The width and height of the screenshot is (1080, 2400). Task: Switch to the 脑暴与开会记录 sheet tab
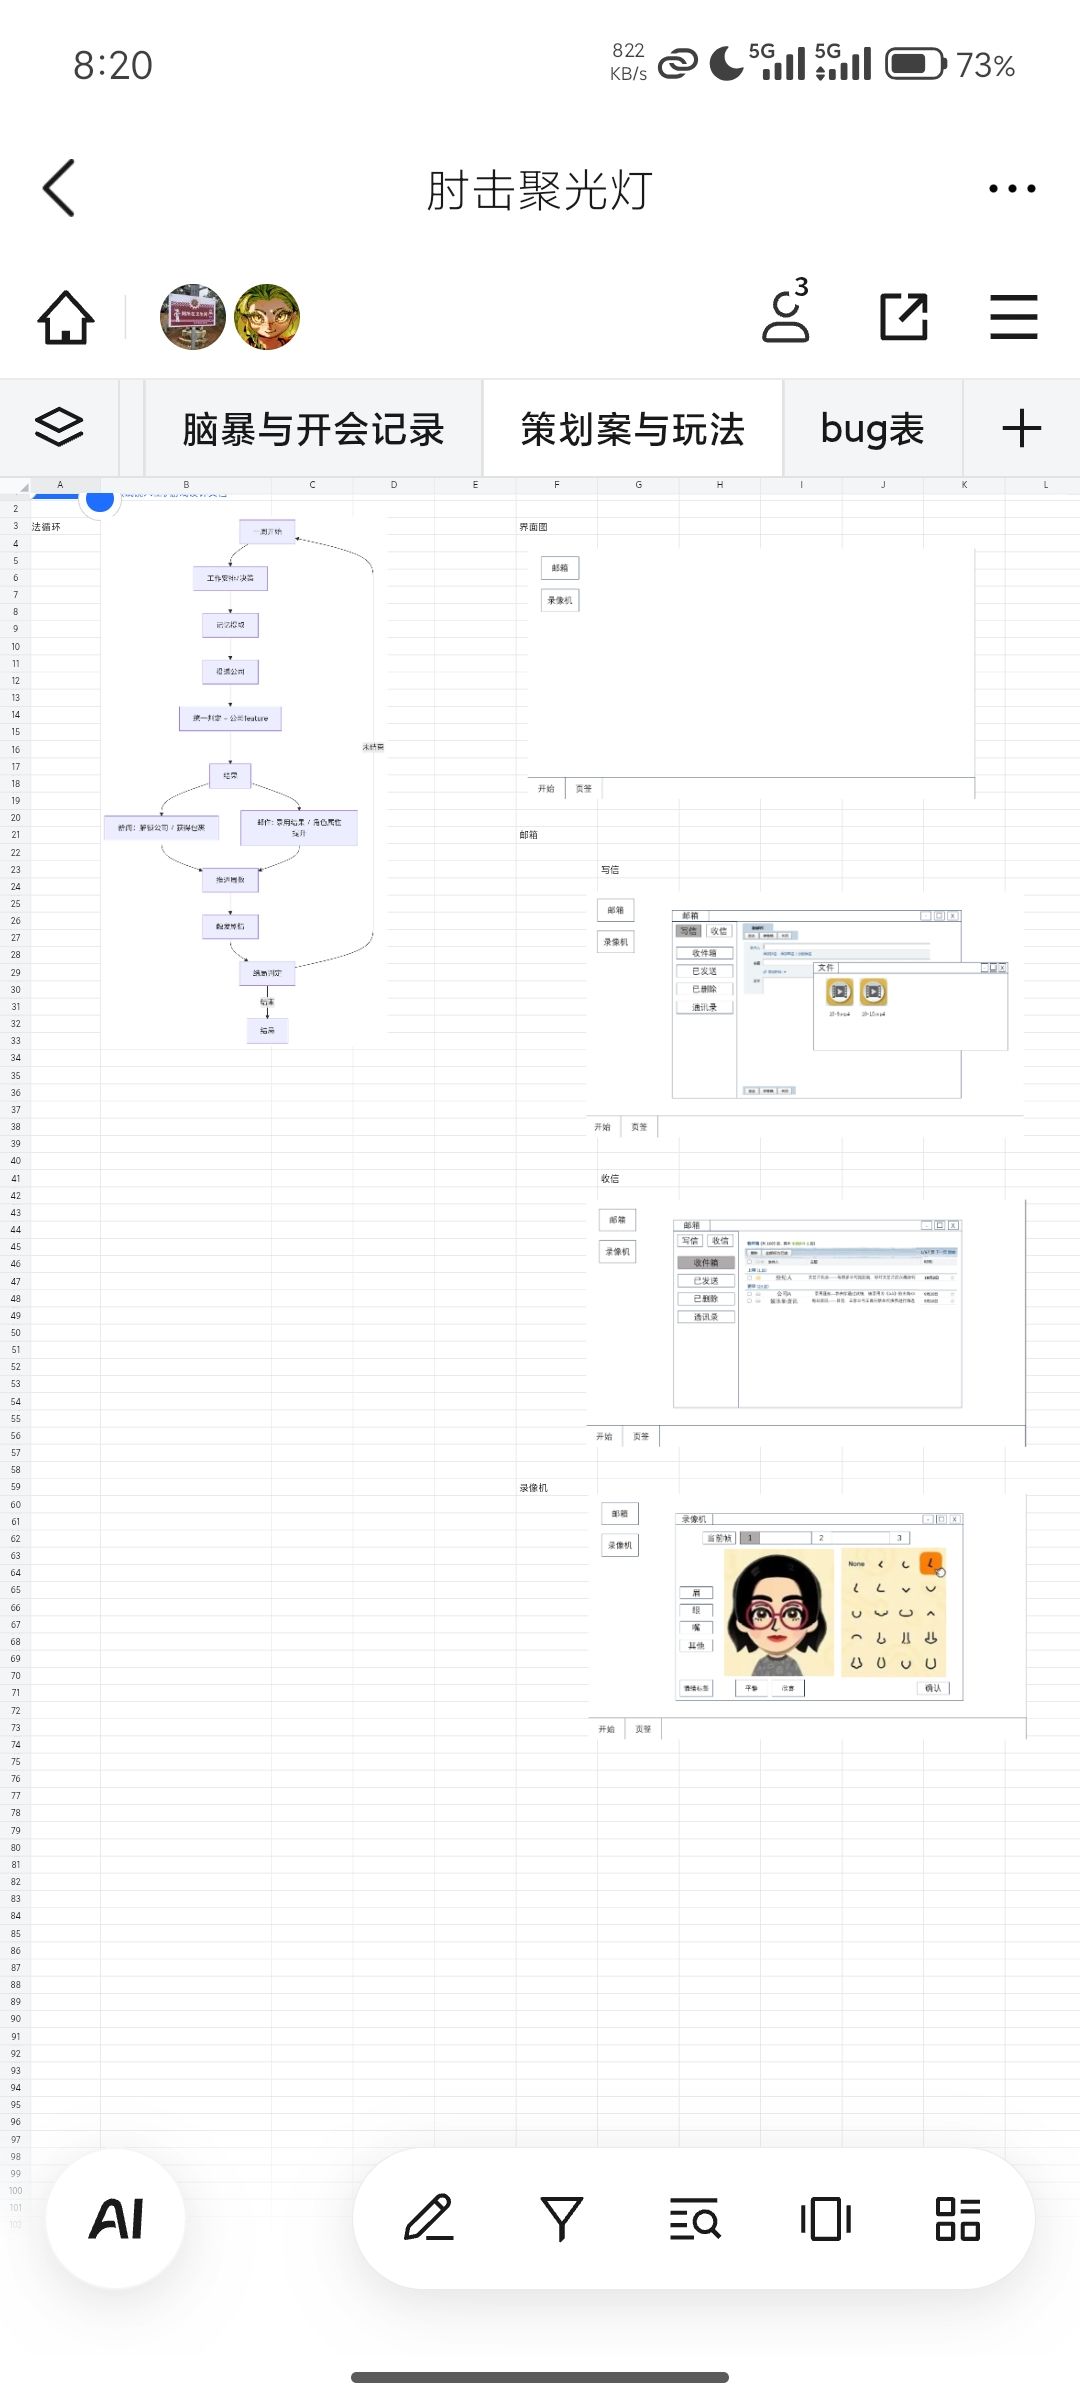(313, 429)
